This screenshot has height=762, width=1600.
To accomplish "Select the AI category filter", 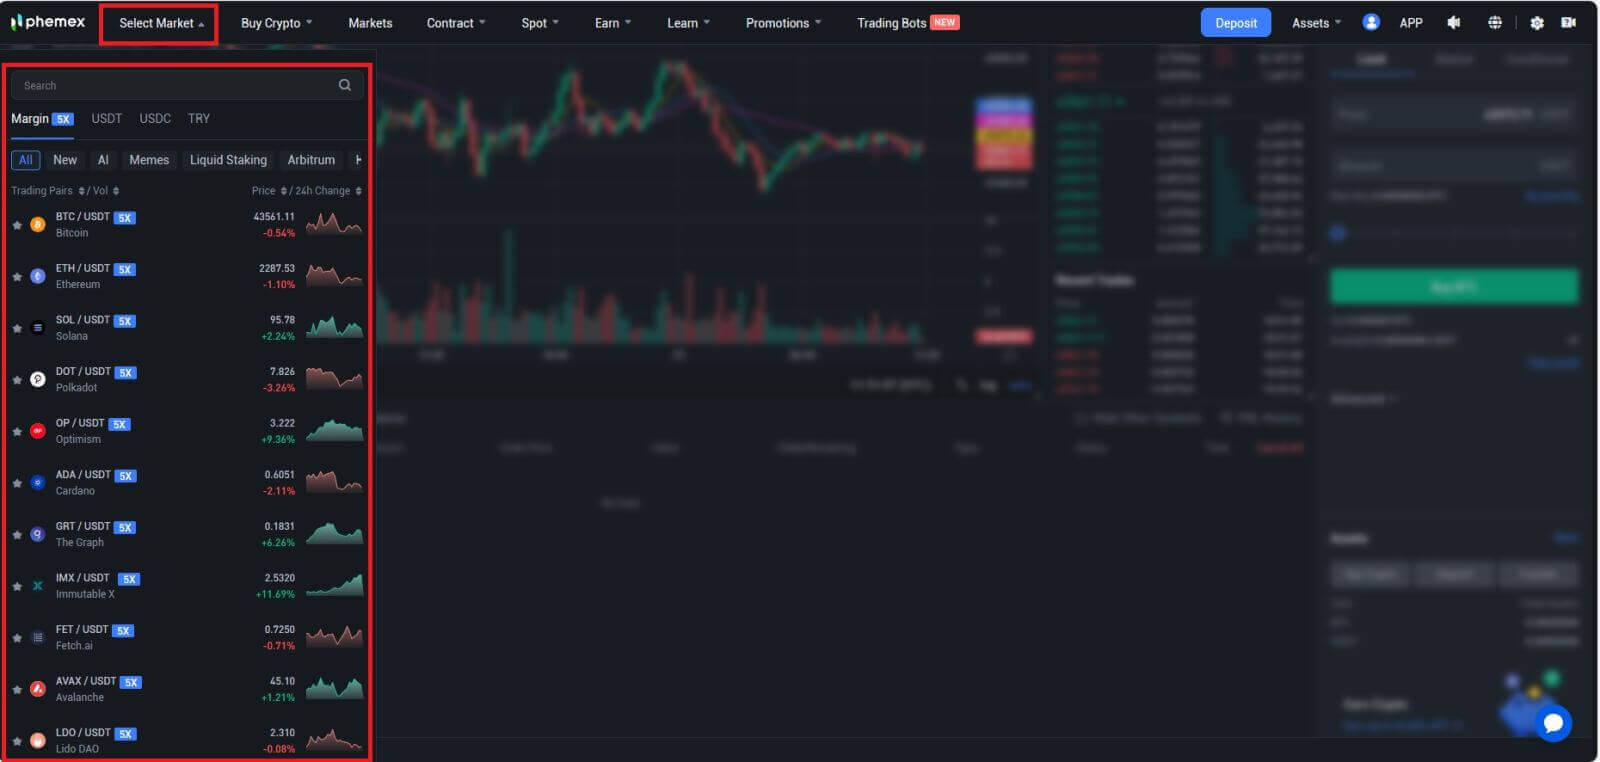I will [103, 160].
